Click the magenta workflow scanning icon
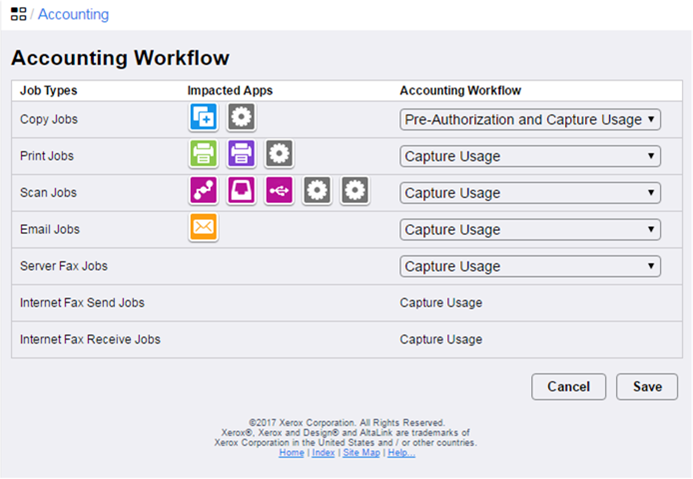This screenshot has height=479, width=693. pyautogui.click(x=204, y=191)
